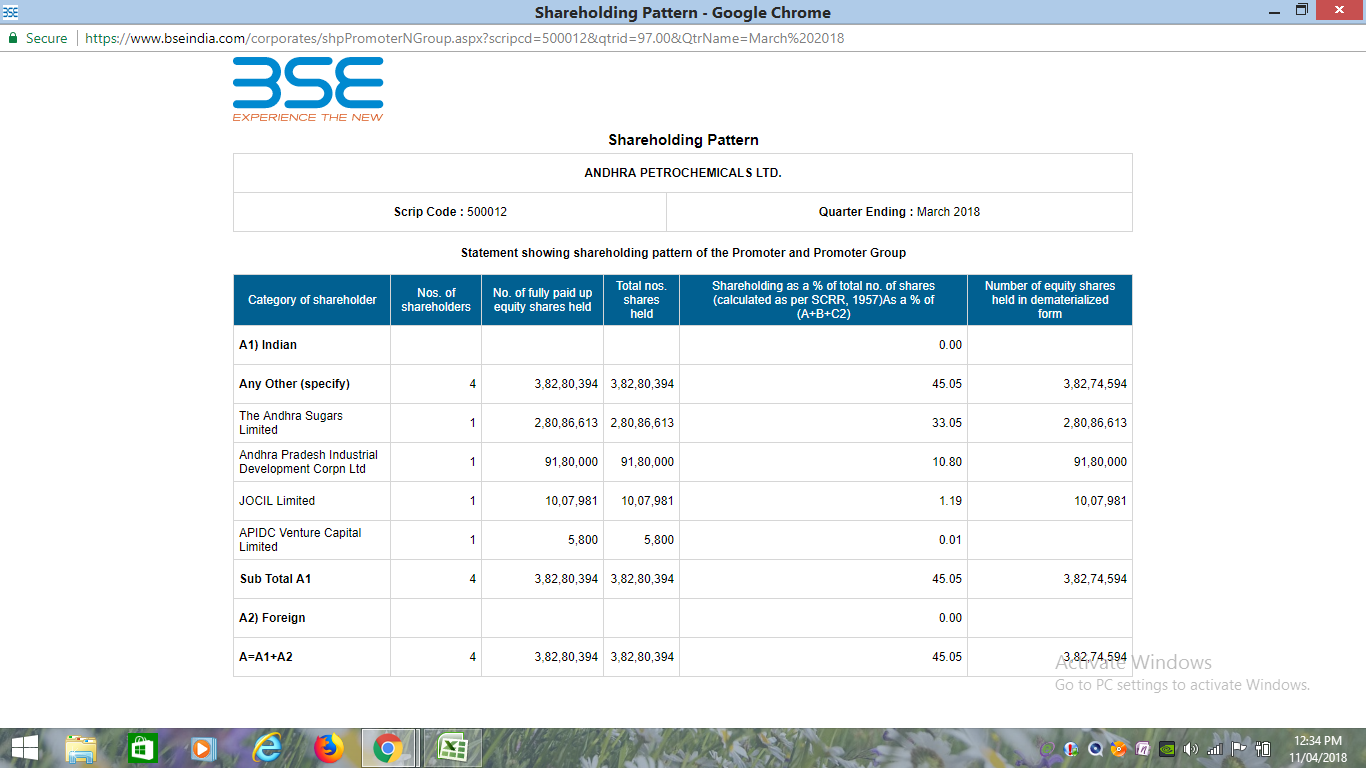The height and width of the screenshot is (768, 1366).
Task: Click the Chrome taskbar icon
Action: [x=389, y=747]
